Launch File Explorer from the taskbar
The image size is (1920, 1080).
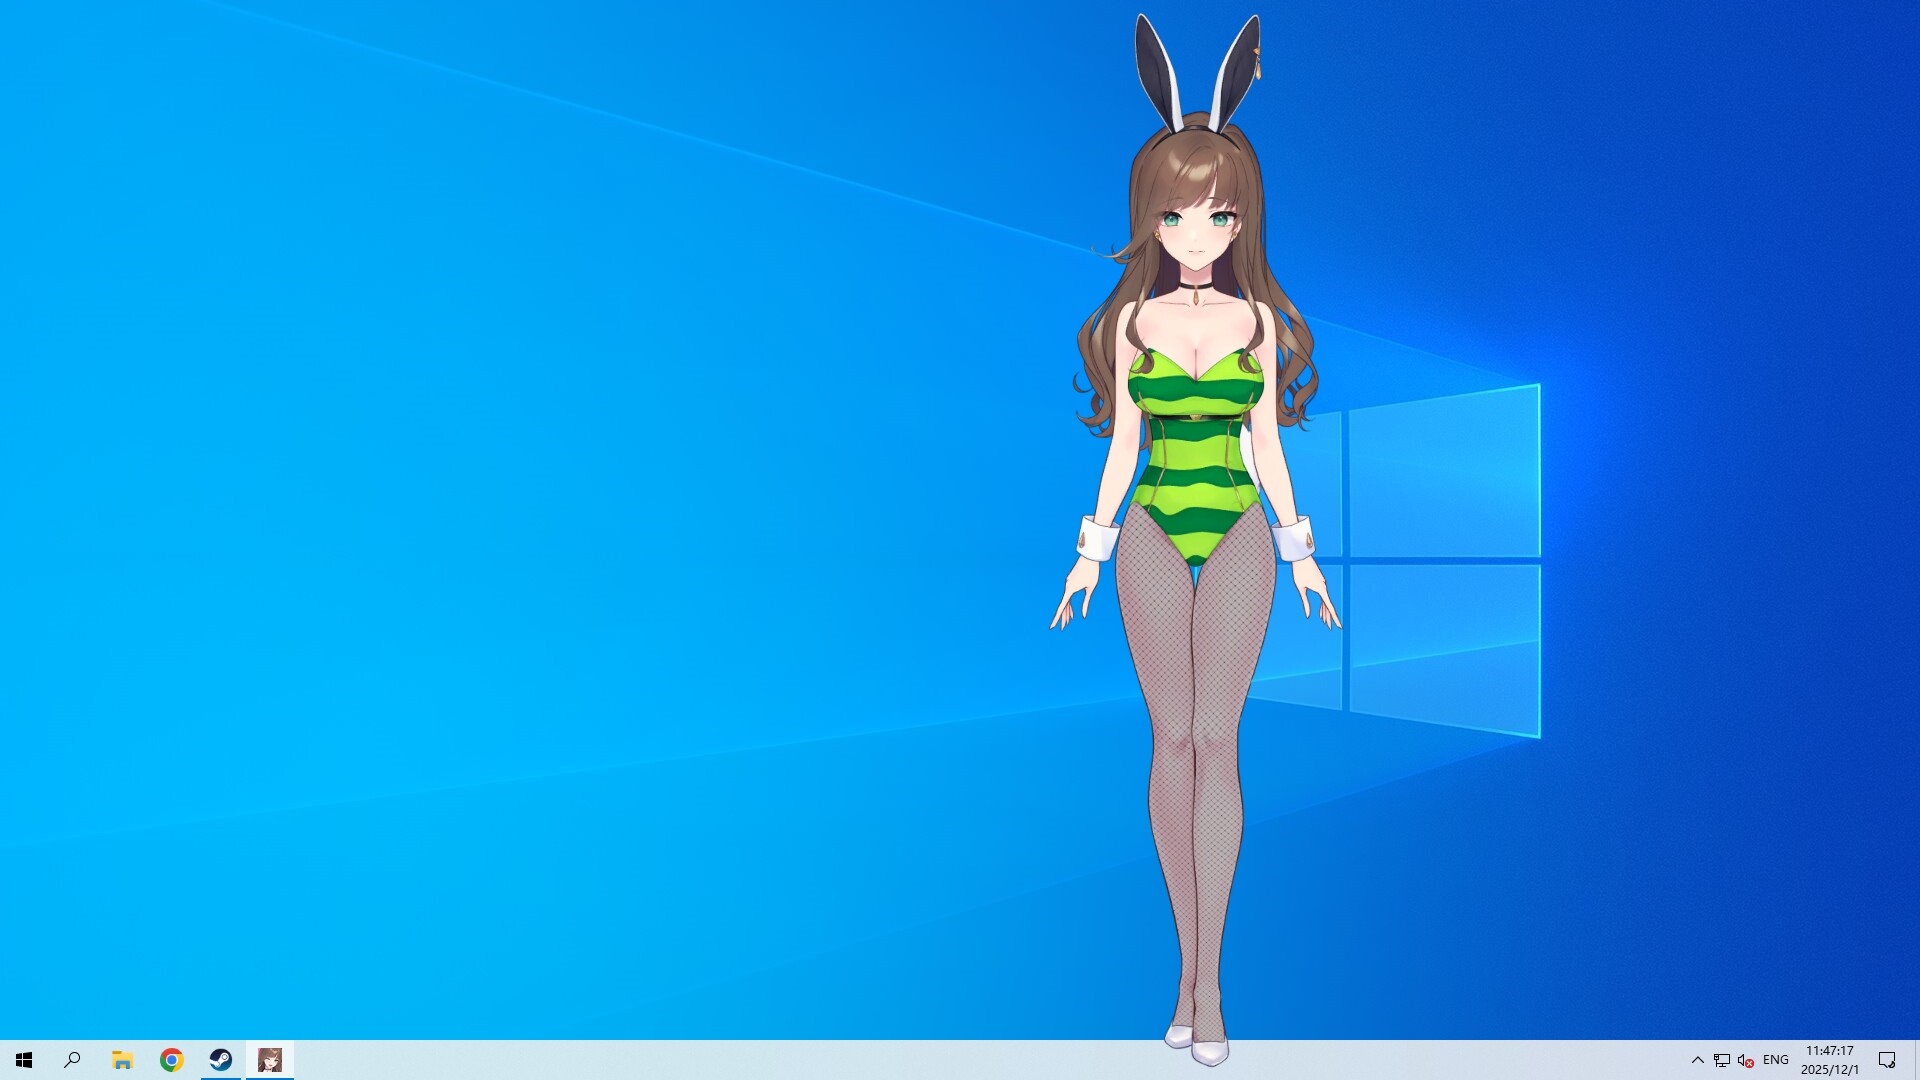point(121,1060)
